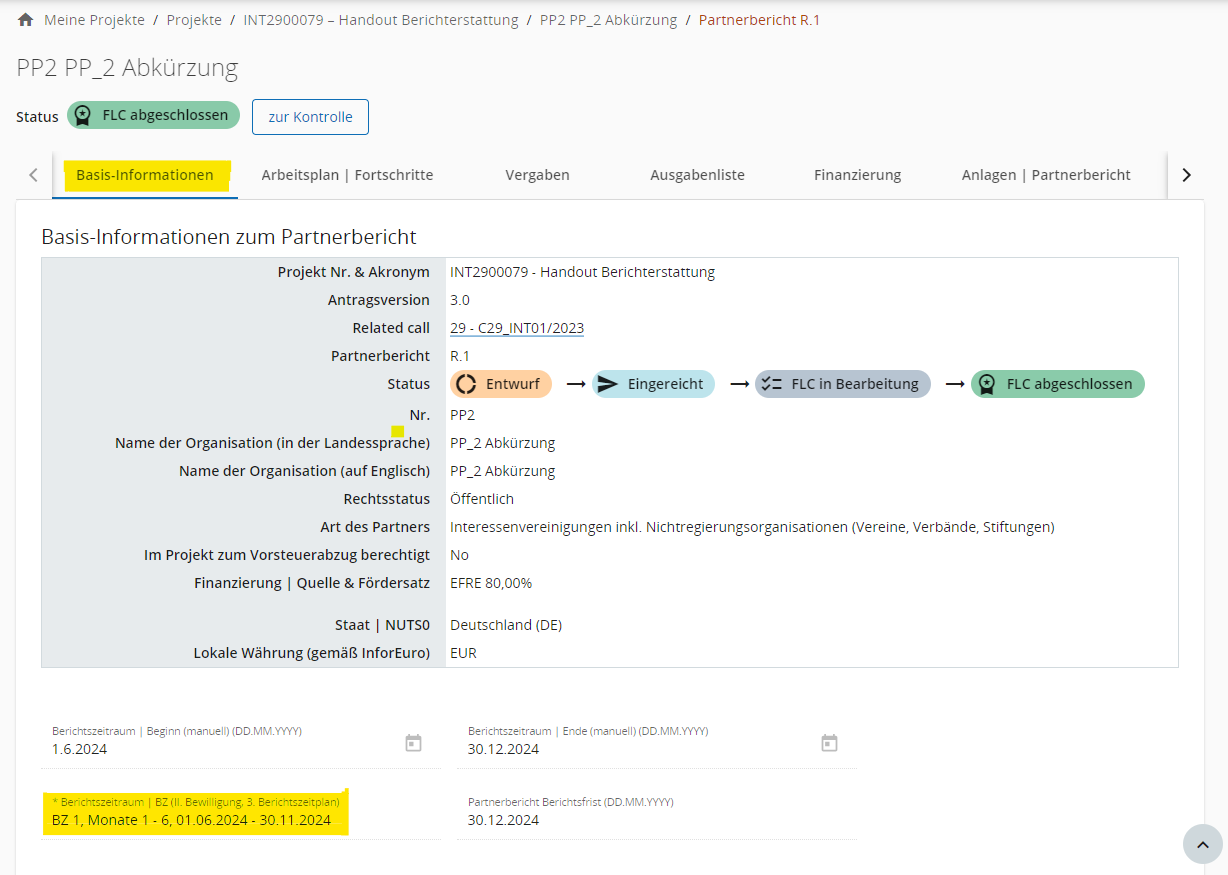Click the zur Kontrolle button
This screenshot has width=1228, height=875.
310,117
